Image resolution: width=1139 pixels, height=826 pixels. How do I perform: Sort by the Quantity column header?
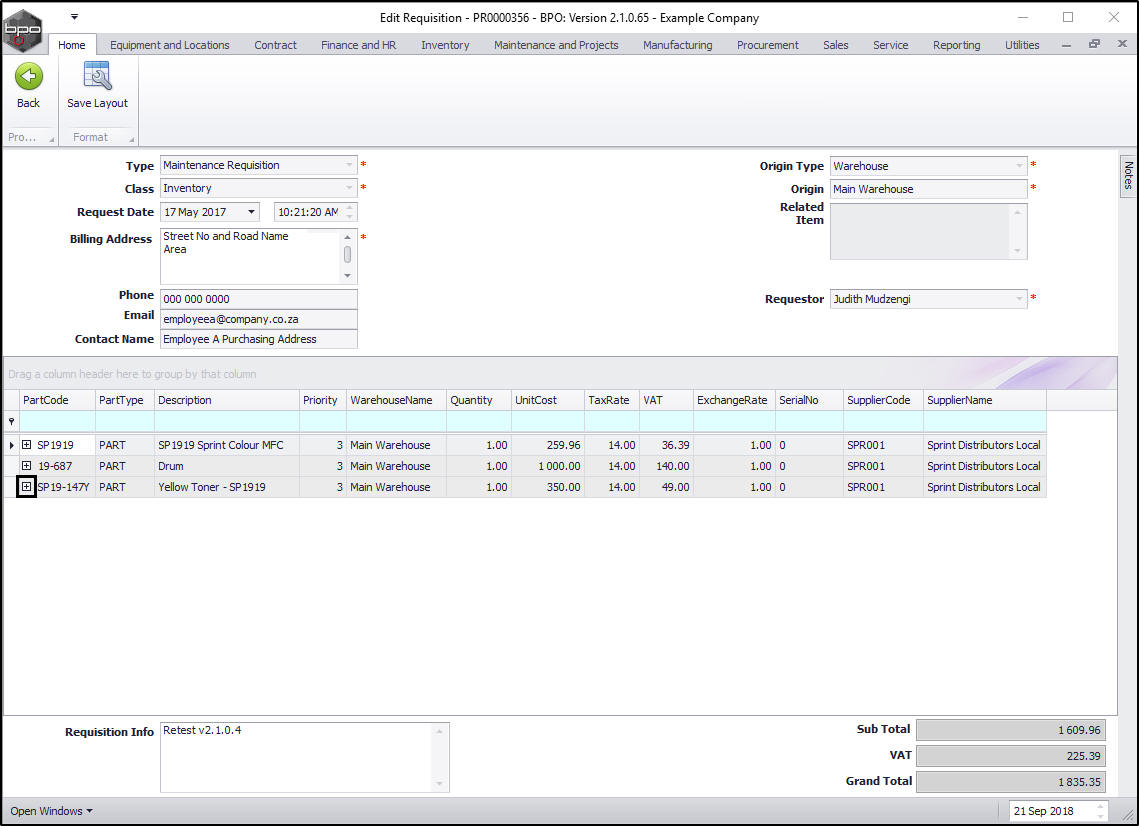tap(479, 400)
